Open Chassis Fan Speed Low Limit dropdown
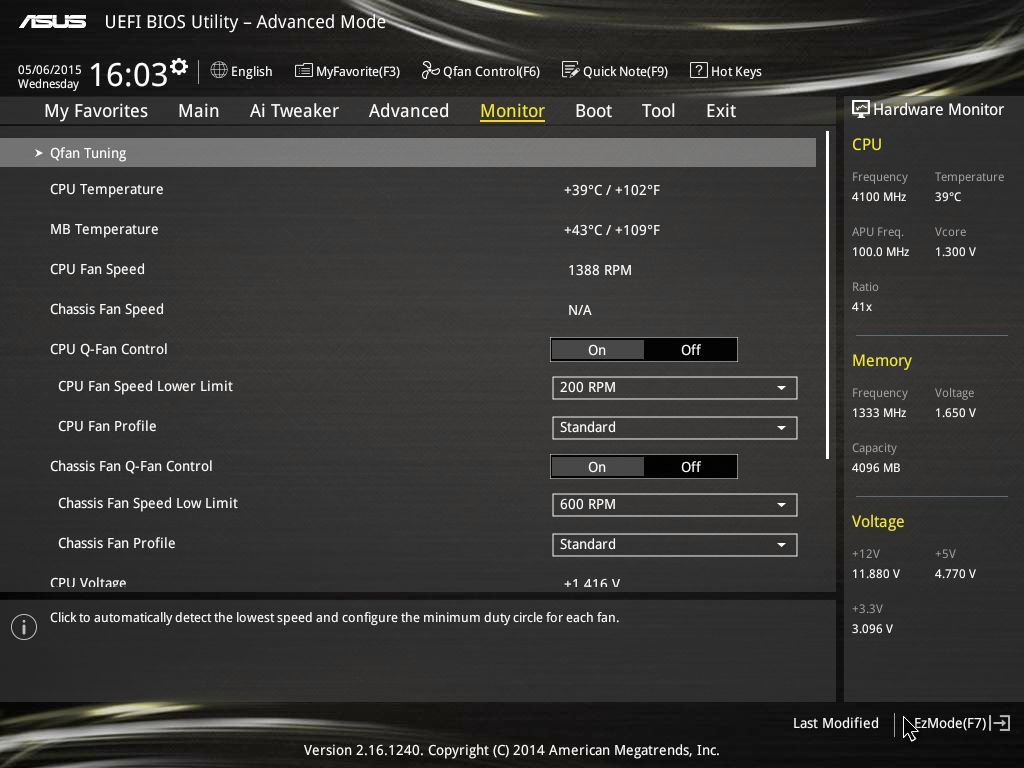This screenshot has width=1024, height=768. click(674, 505)
